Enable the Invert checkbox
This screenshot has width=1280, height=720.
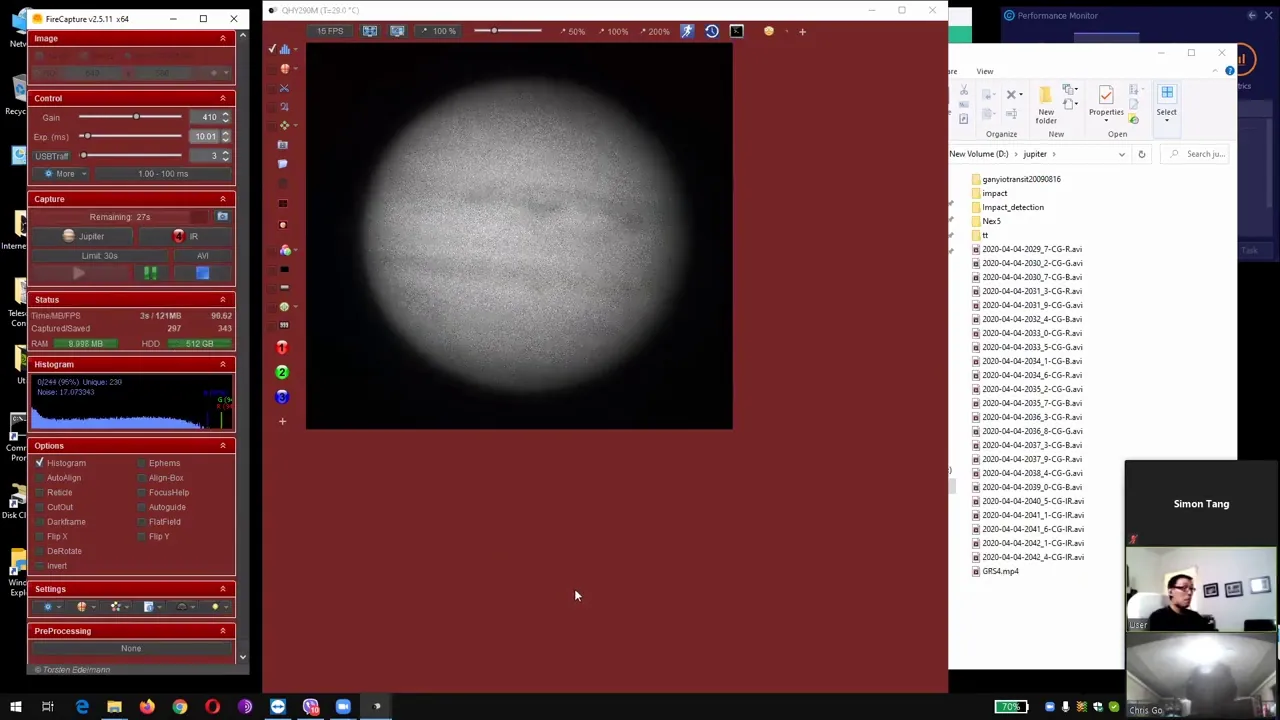(x=40, y=566)
